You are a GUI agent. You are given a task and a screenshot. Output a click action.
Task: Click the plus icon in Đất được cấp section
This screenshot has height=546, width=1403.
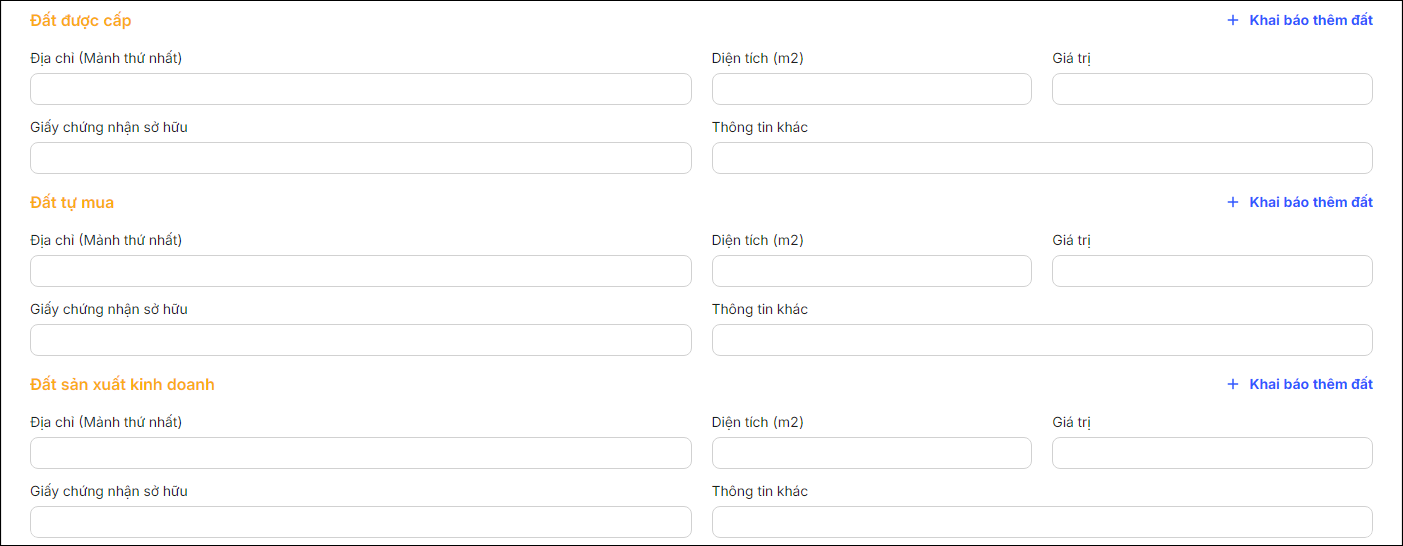pos(1232,20)
